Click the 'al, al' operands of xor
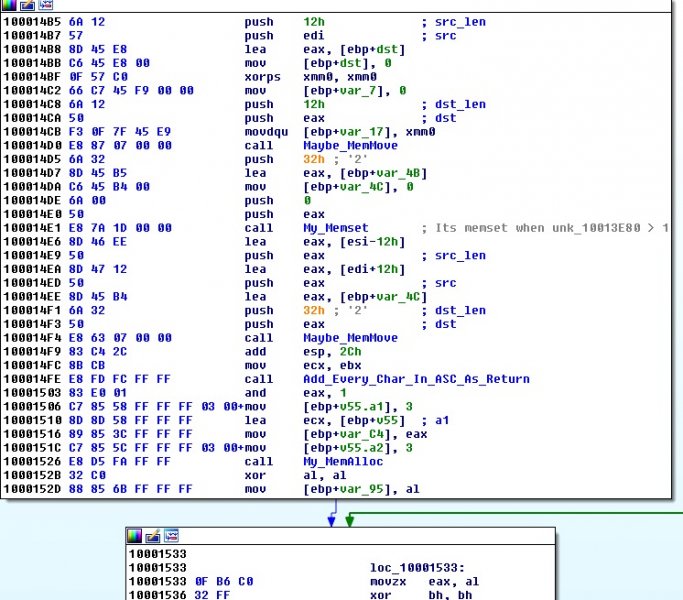Image resolution: width=683 pixels, height=600 pixels. (325, 475)
